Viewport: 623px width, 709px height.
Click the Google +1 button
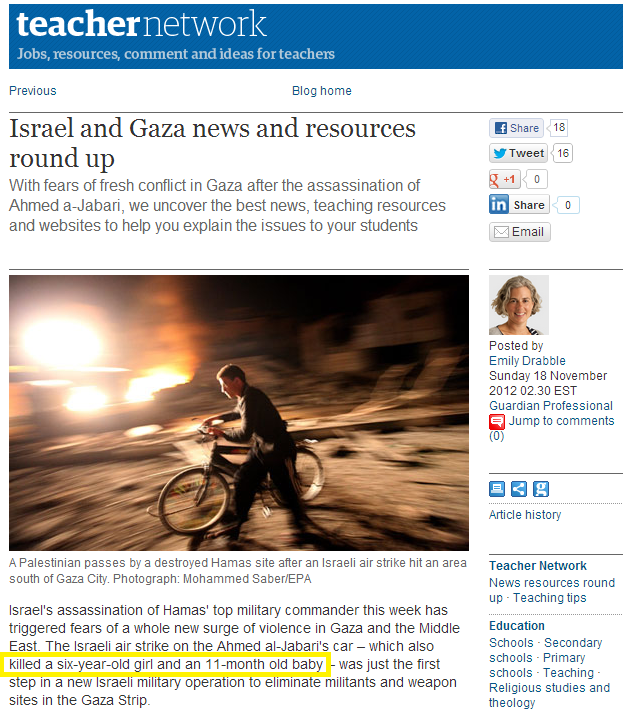pos(505,179)
